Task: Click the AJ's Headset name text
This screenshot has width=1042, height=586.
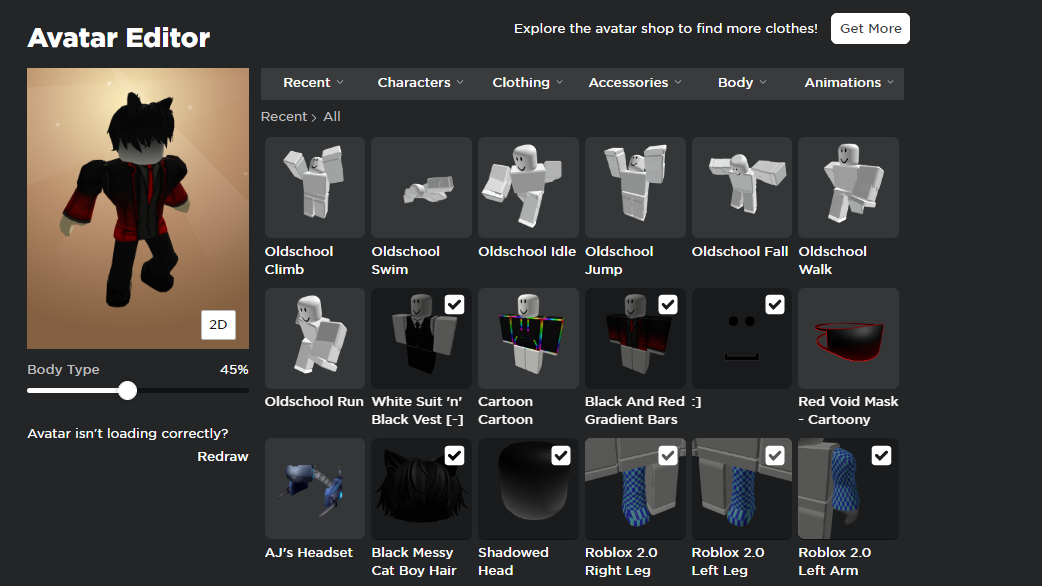Action: [x=309, y=553]
